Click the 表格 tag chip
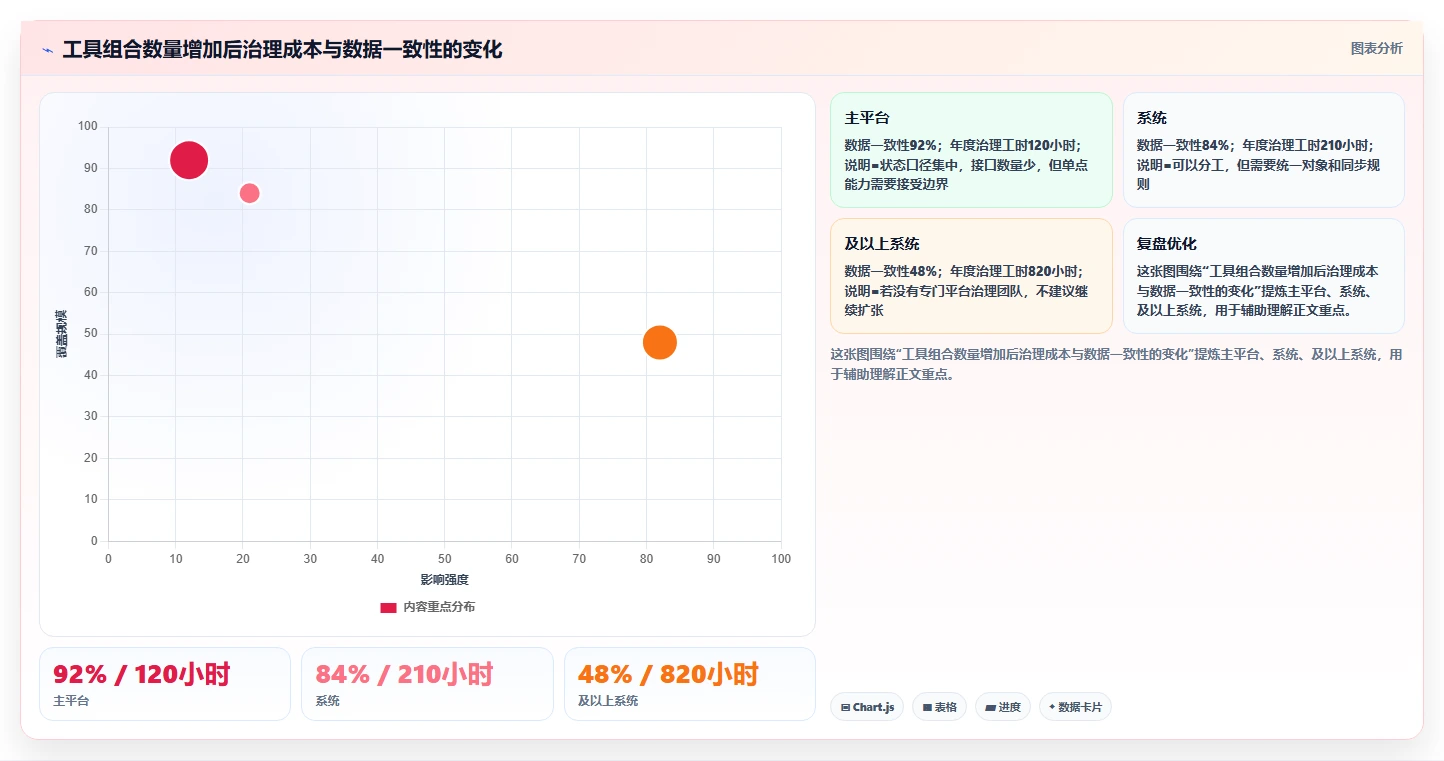 click(939, 707)
